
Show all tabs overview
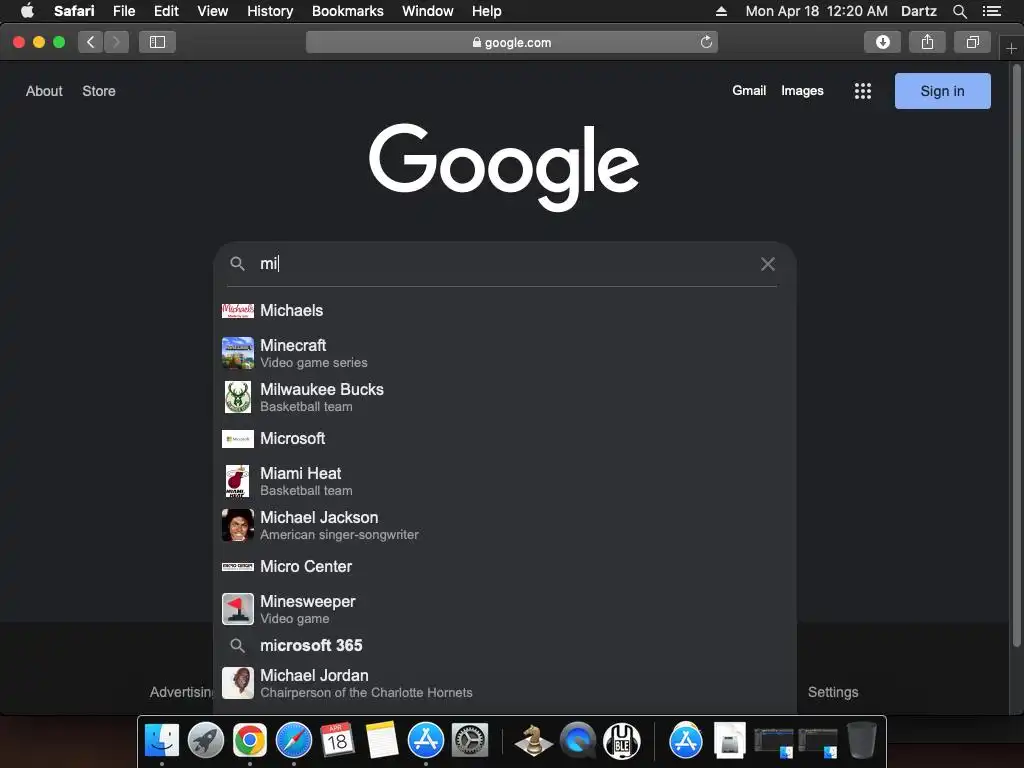972,42
